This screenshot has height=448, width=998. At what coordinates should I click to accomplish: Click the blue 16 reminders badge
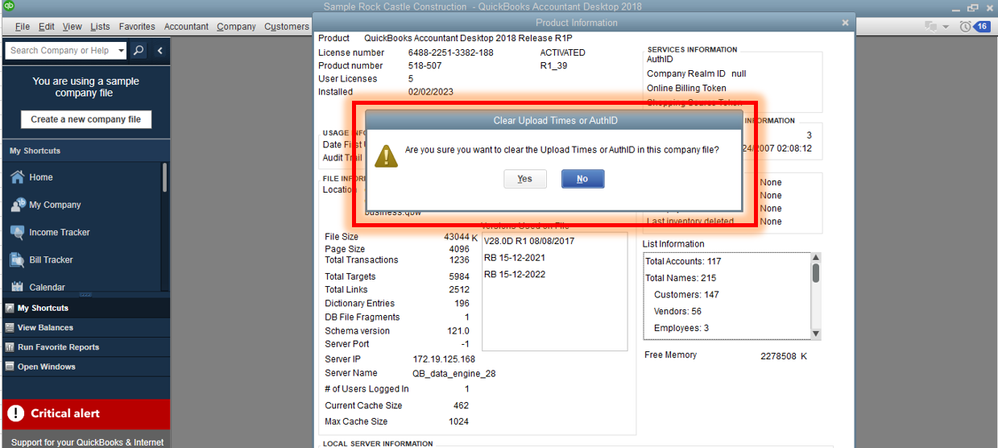982,26
